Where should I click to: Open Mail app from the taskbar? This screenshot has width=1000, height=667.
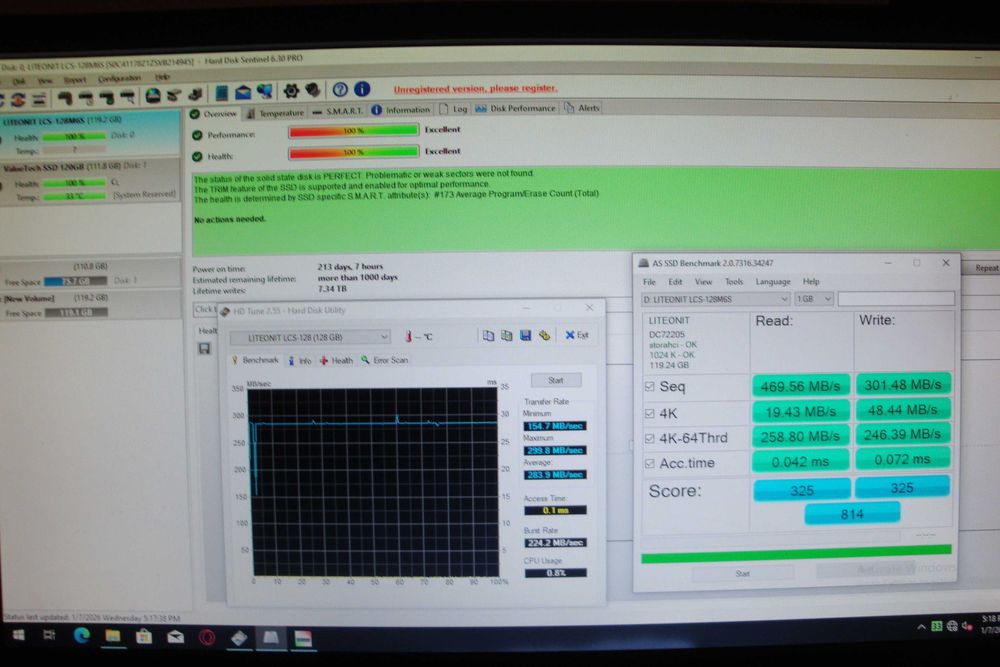175,637
